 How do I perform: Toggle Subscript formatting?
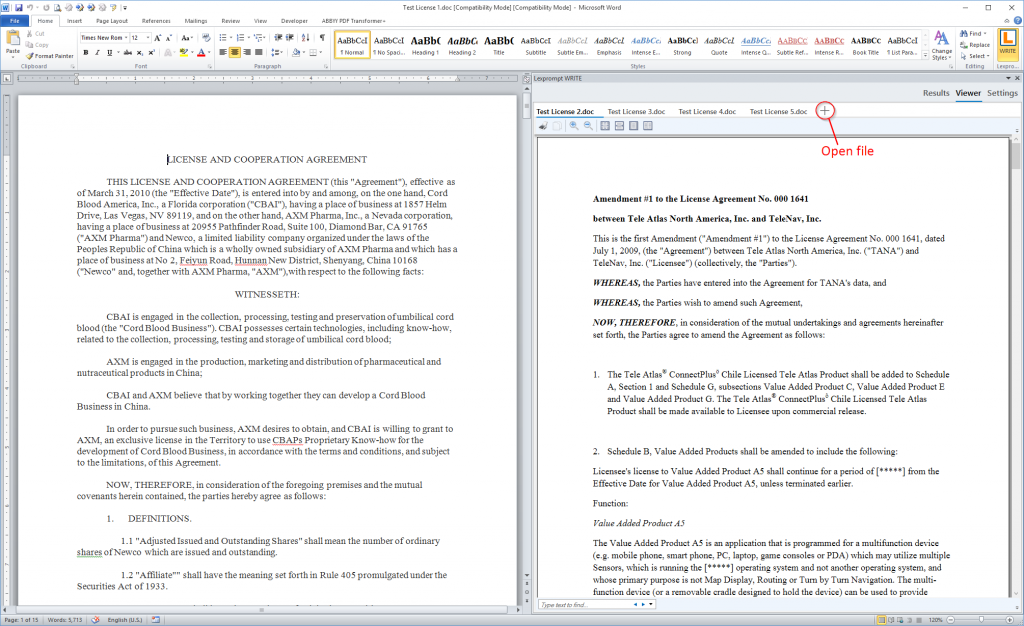click(140, 52)
